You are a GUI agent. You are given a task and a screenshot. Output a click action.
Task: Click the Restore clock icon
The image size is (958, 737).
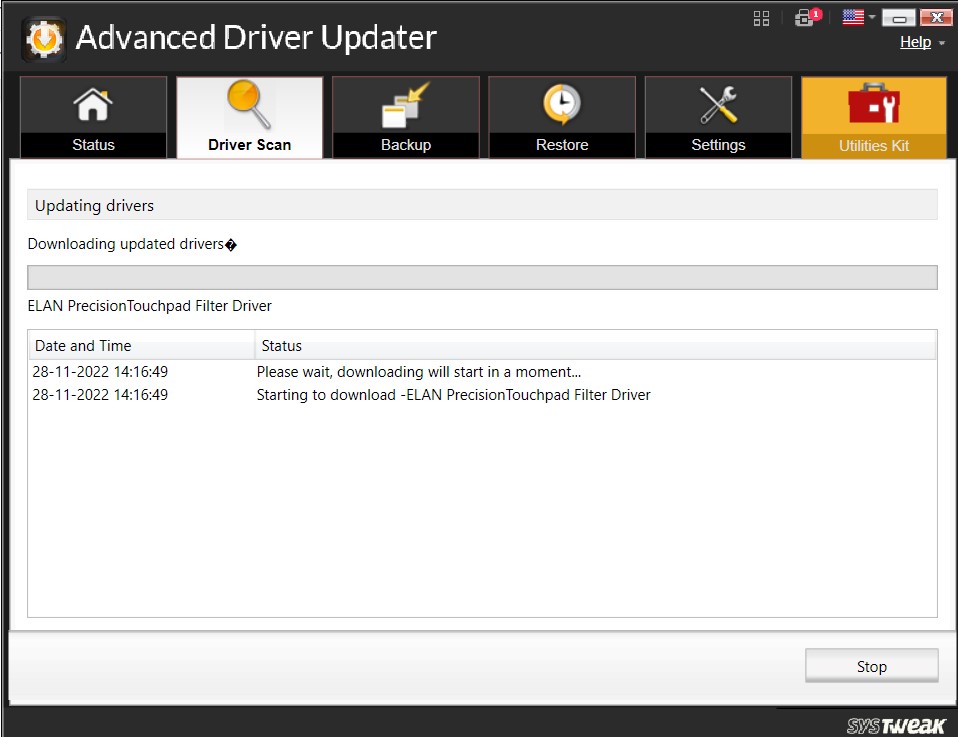(x=561, y=102)
